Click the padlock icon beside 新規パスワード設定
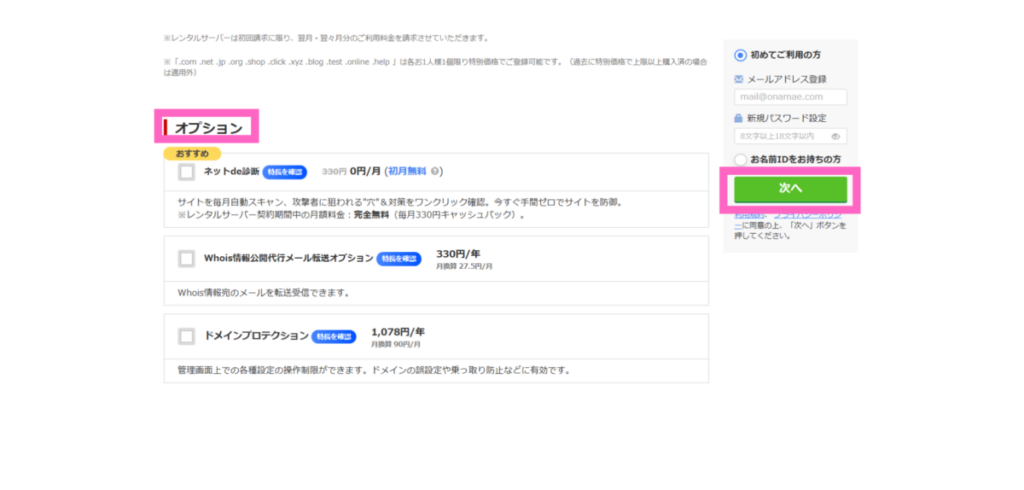Image resolution: width=1024 pixels, height=490 pixels. coord(739,117)
